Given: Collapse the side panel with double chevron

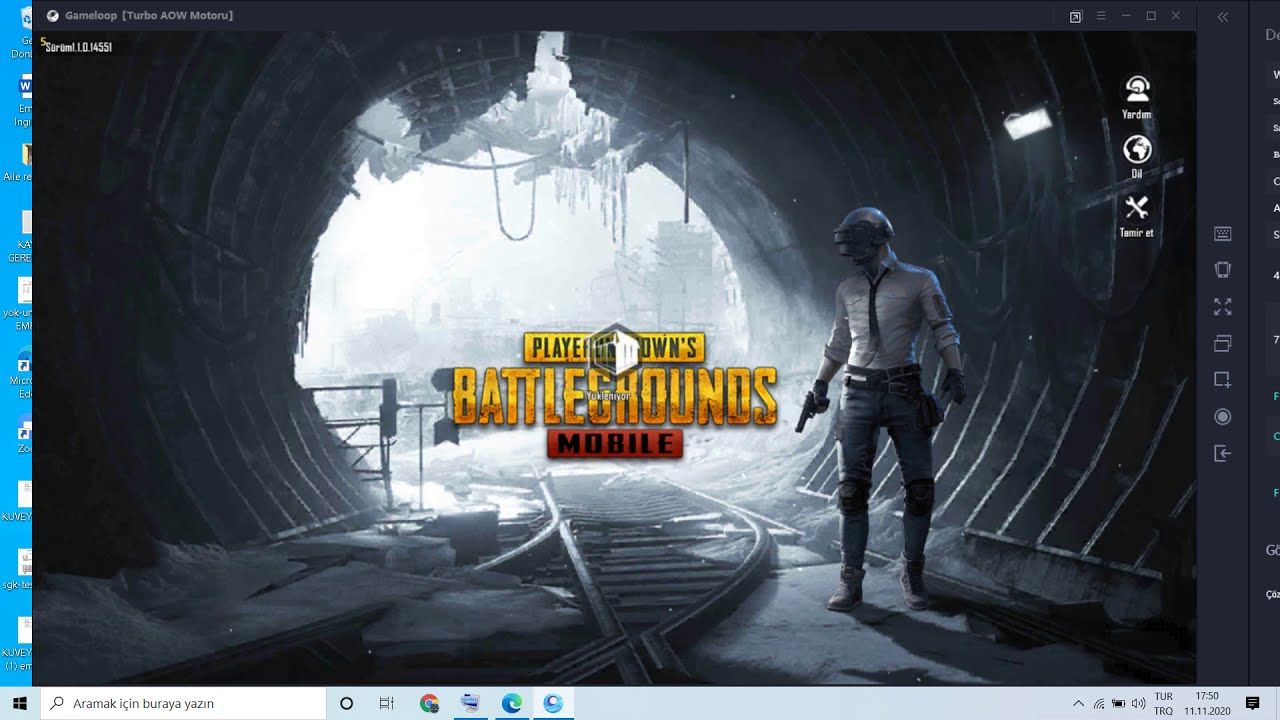Looking at the screenshot, I should point(1223,17).
